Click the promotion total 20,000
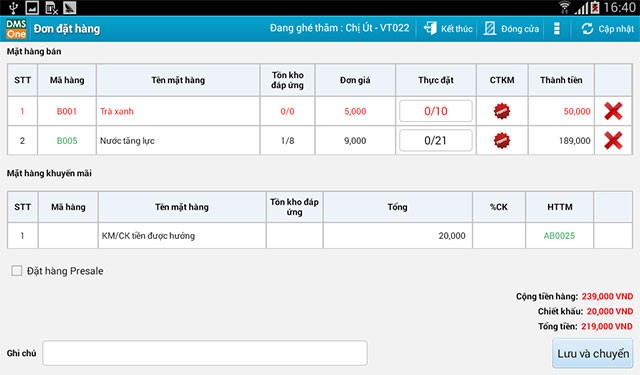The width and height of the screenshot is (640, 375). pos(452,235)
